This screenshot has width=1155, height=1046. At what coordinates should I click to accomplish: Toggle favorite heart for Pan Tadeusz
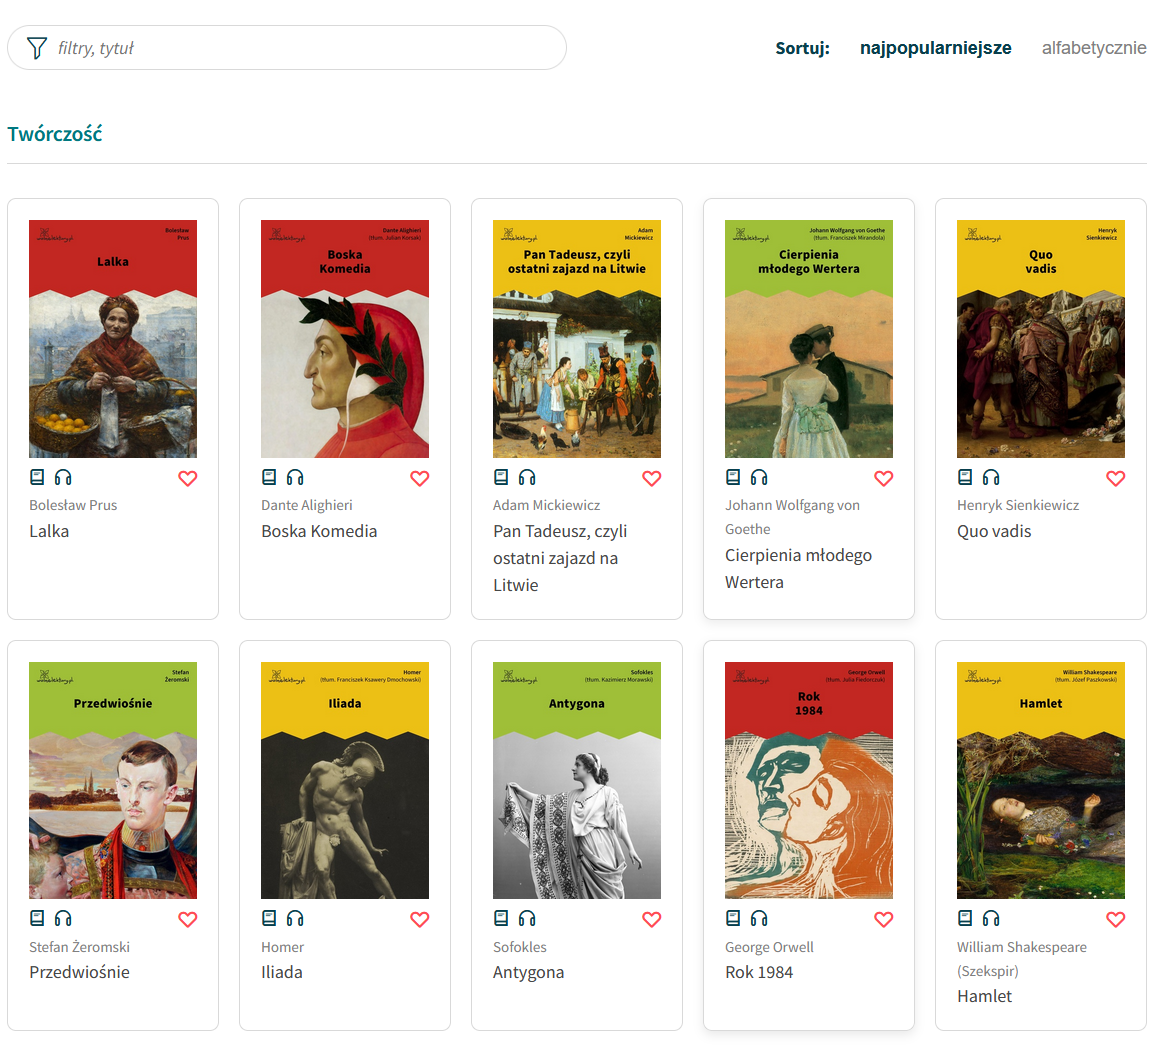(652, 478)
